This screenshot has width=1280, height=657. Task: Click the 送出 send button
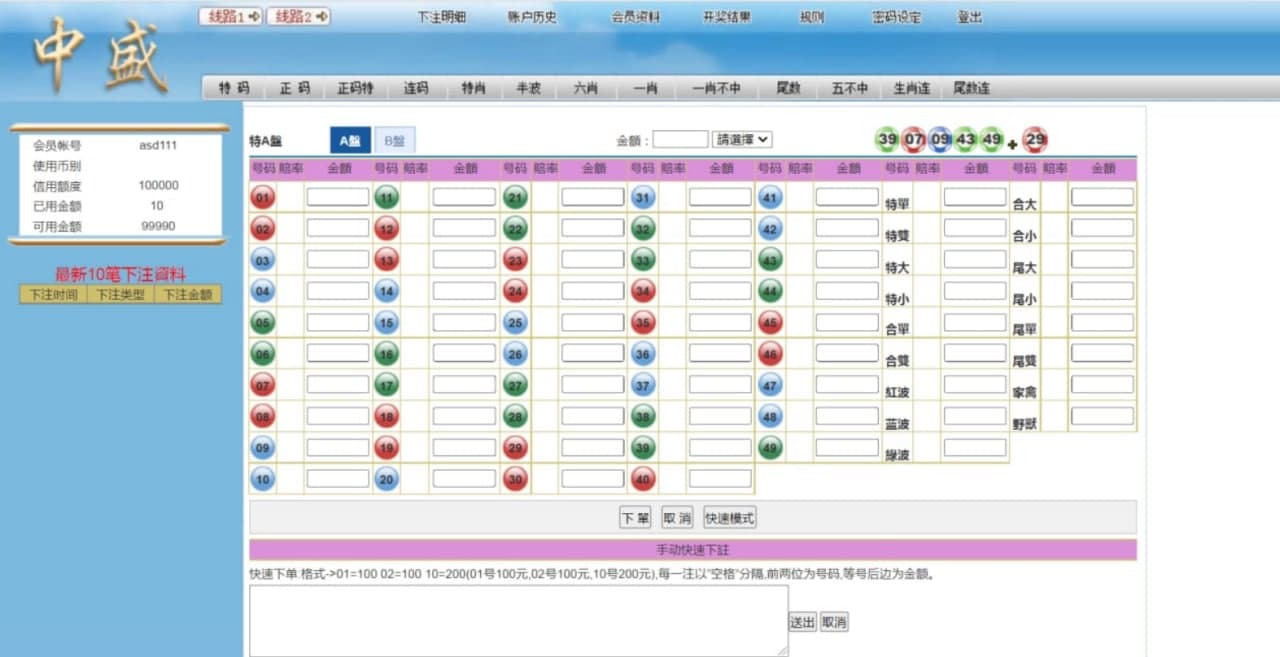[x=802, y=622]
